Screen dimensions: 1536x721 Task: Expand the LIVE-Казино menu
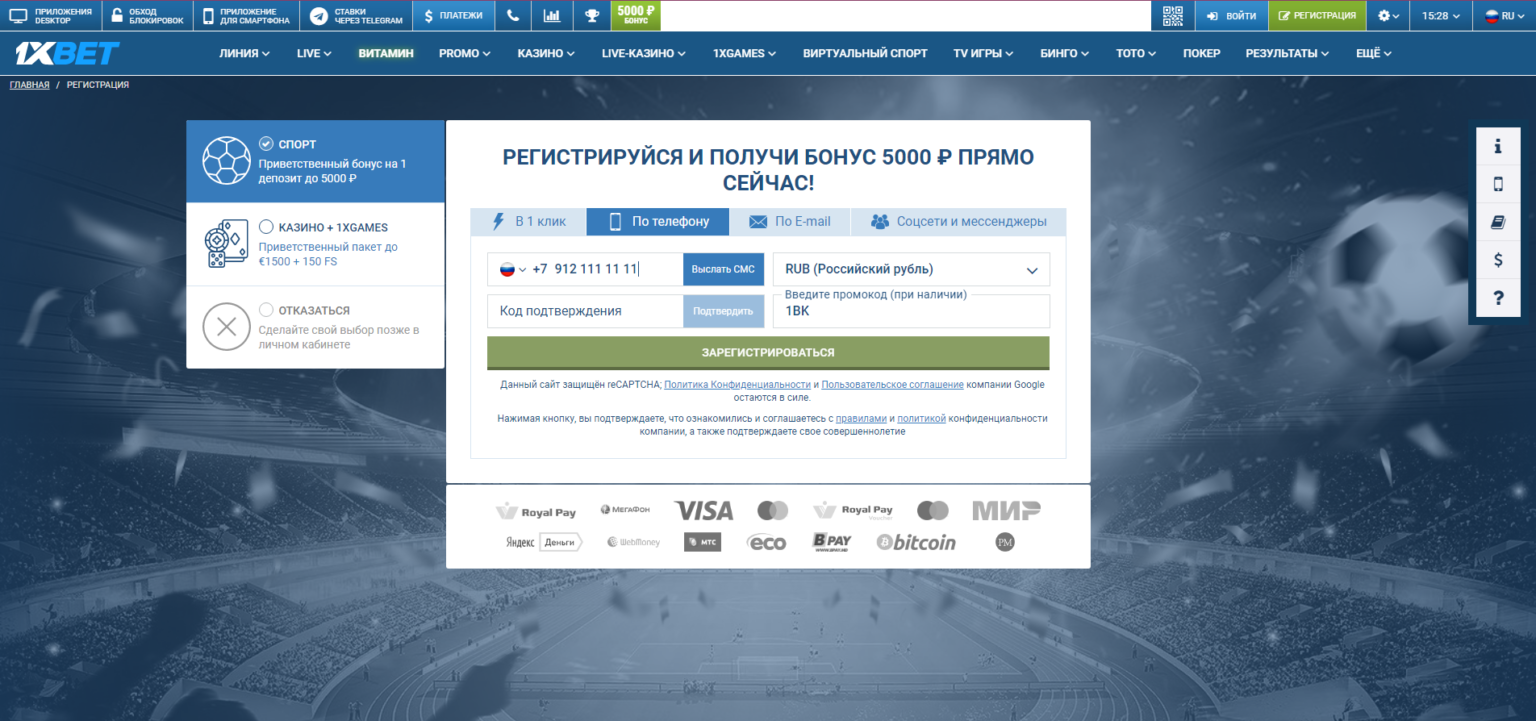[x=644, y=53]
